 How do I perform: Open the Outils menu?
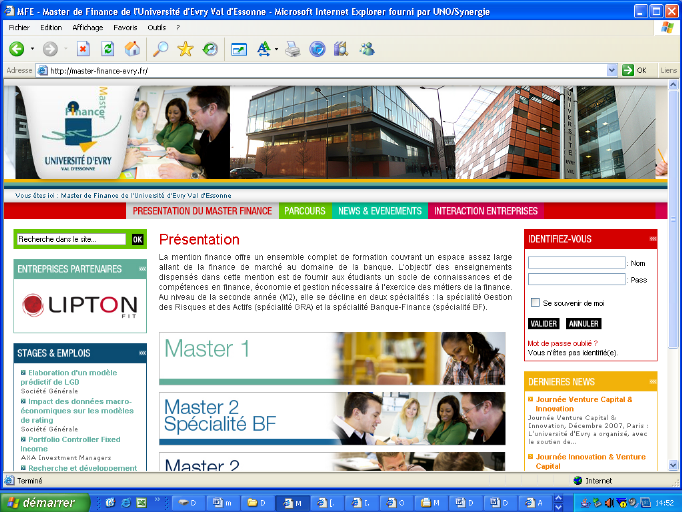157,27
